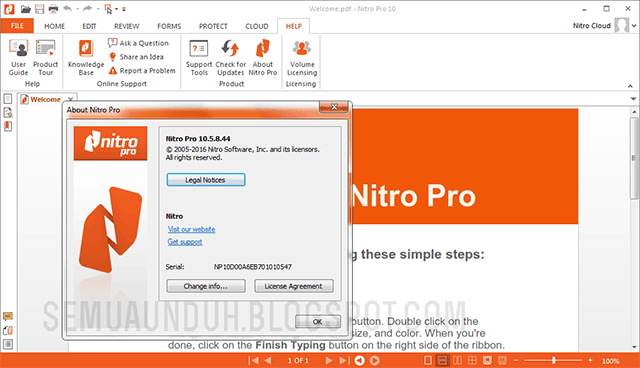
Task: Open Volume Licensing
Action: [x=302, y=57]
